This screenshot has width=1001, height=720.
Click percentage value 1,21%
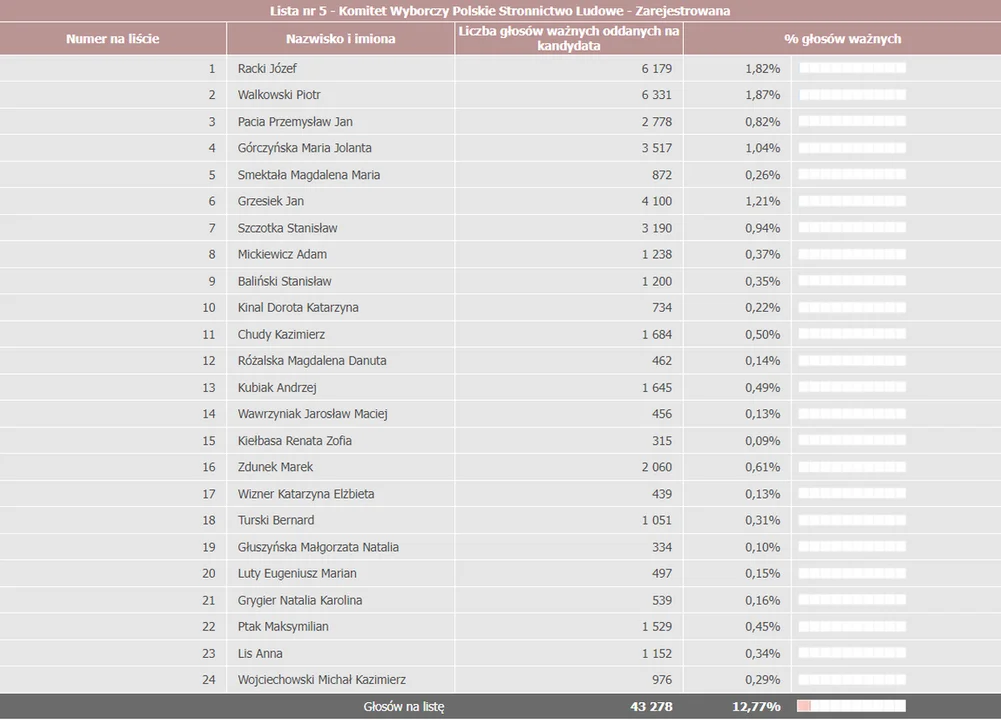tap(762, 201)
